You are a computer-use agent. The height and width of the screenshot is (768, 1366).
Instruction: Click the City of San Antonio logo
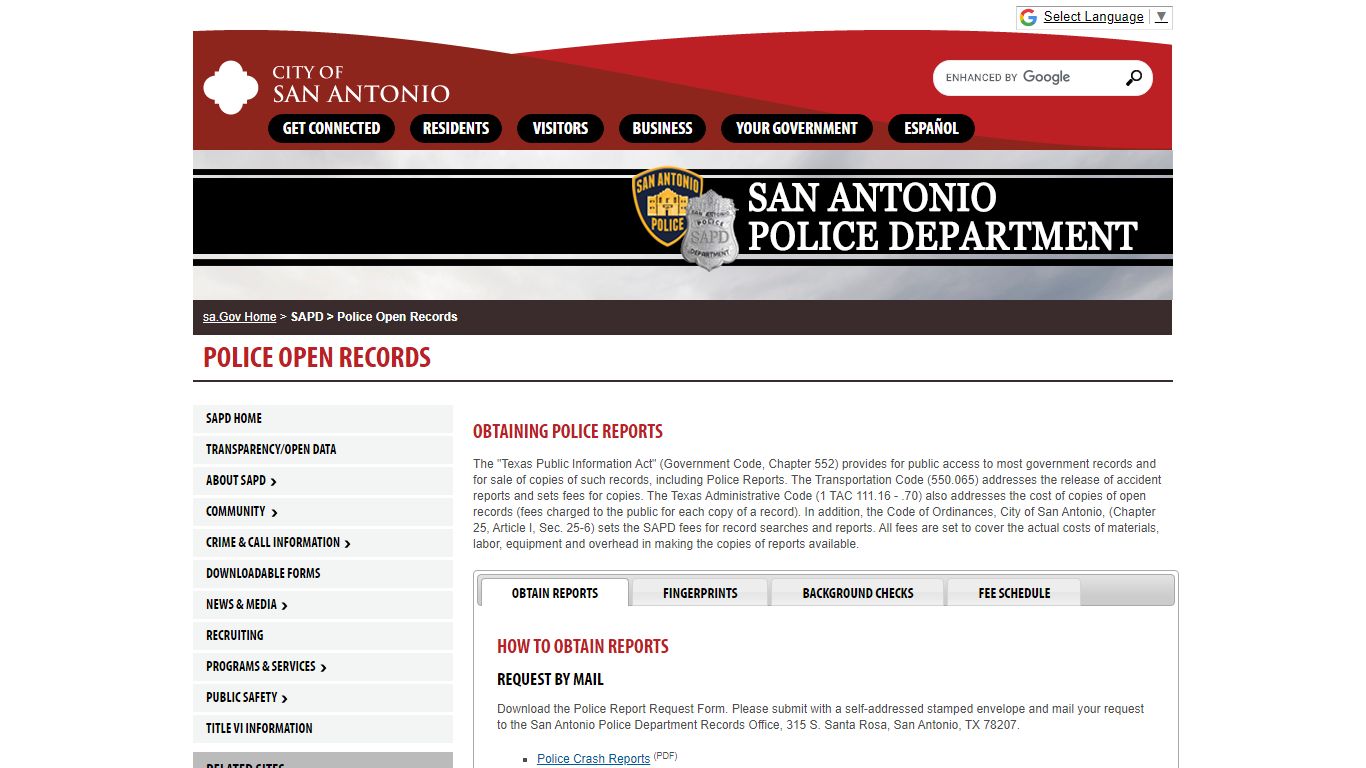(231, 87)
